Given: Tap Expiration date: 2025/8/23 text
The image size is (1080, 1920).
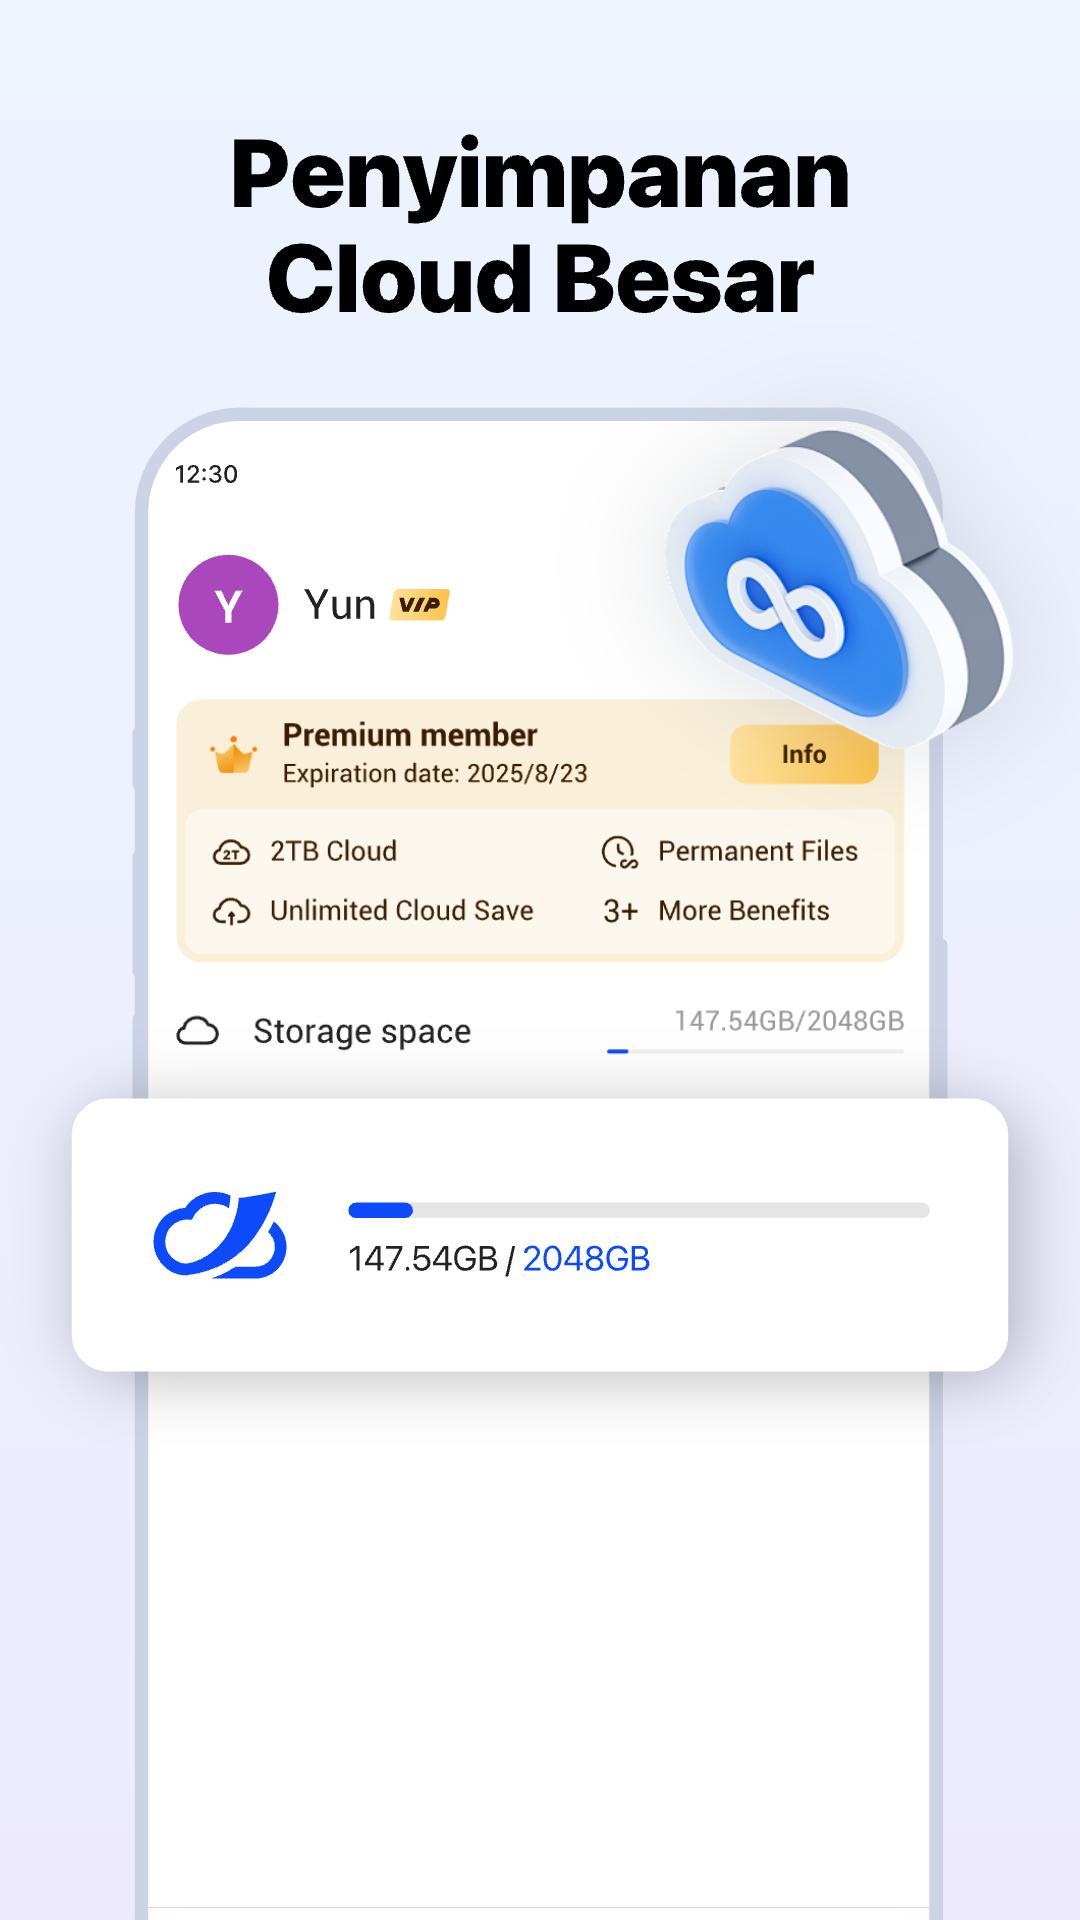Looking at the screenshot, I should tap(435, 774).
